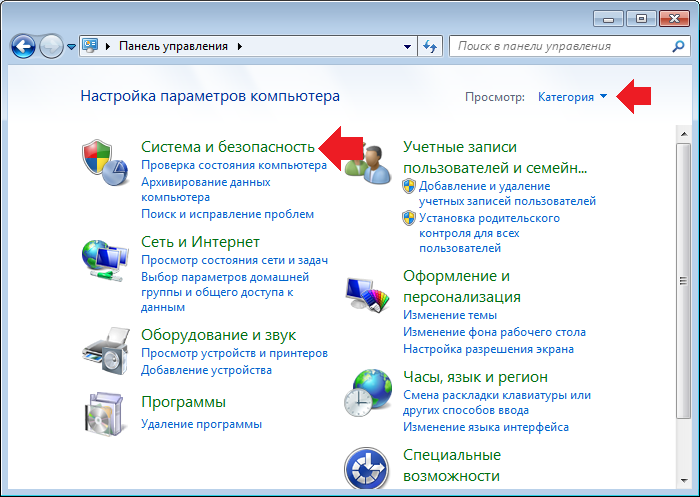Screen dimensions: 700x497
Task: Open Учетные записи пользователей category
Action: (495, 157)
